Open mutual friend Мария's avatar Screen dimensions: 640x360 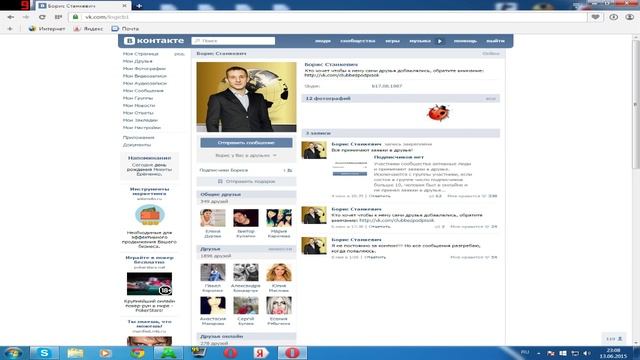[279, 218]
